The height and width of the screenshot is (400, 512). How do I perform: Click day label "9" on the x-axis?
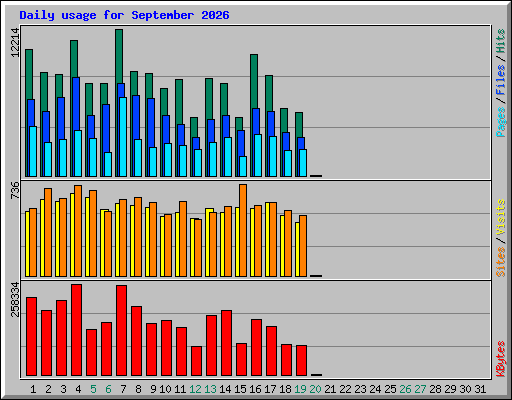153,389
